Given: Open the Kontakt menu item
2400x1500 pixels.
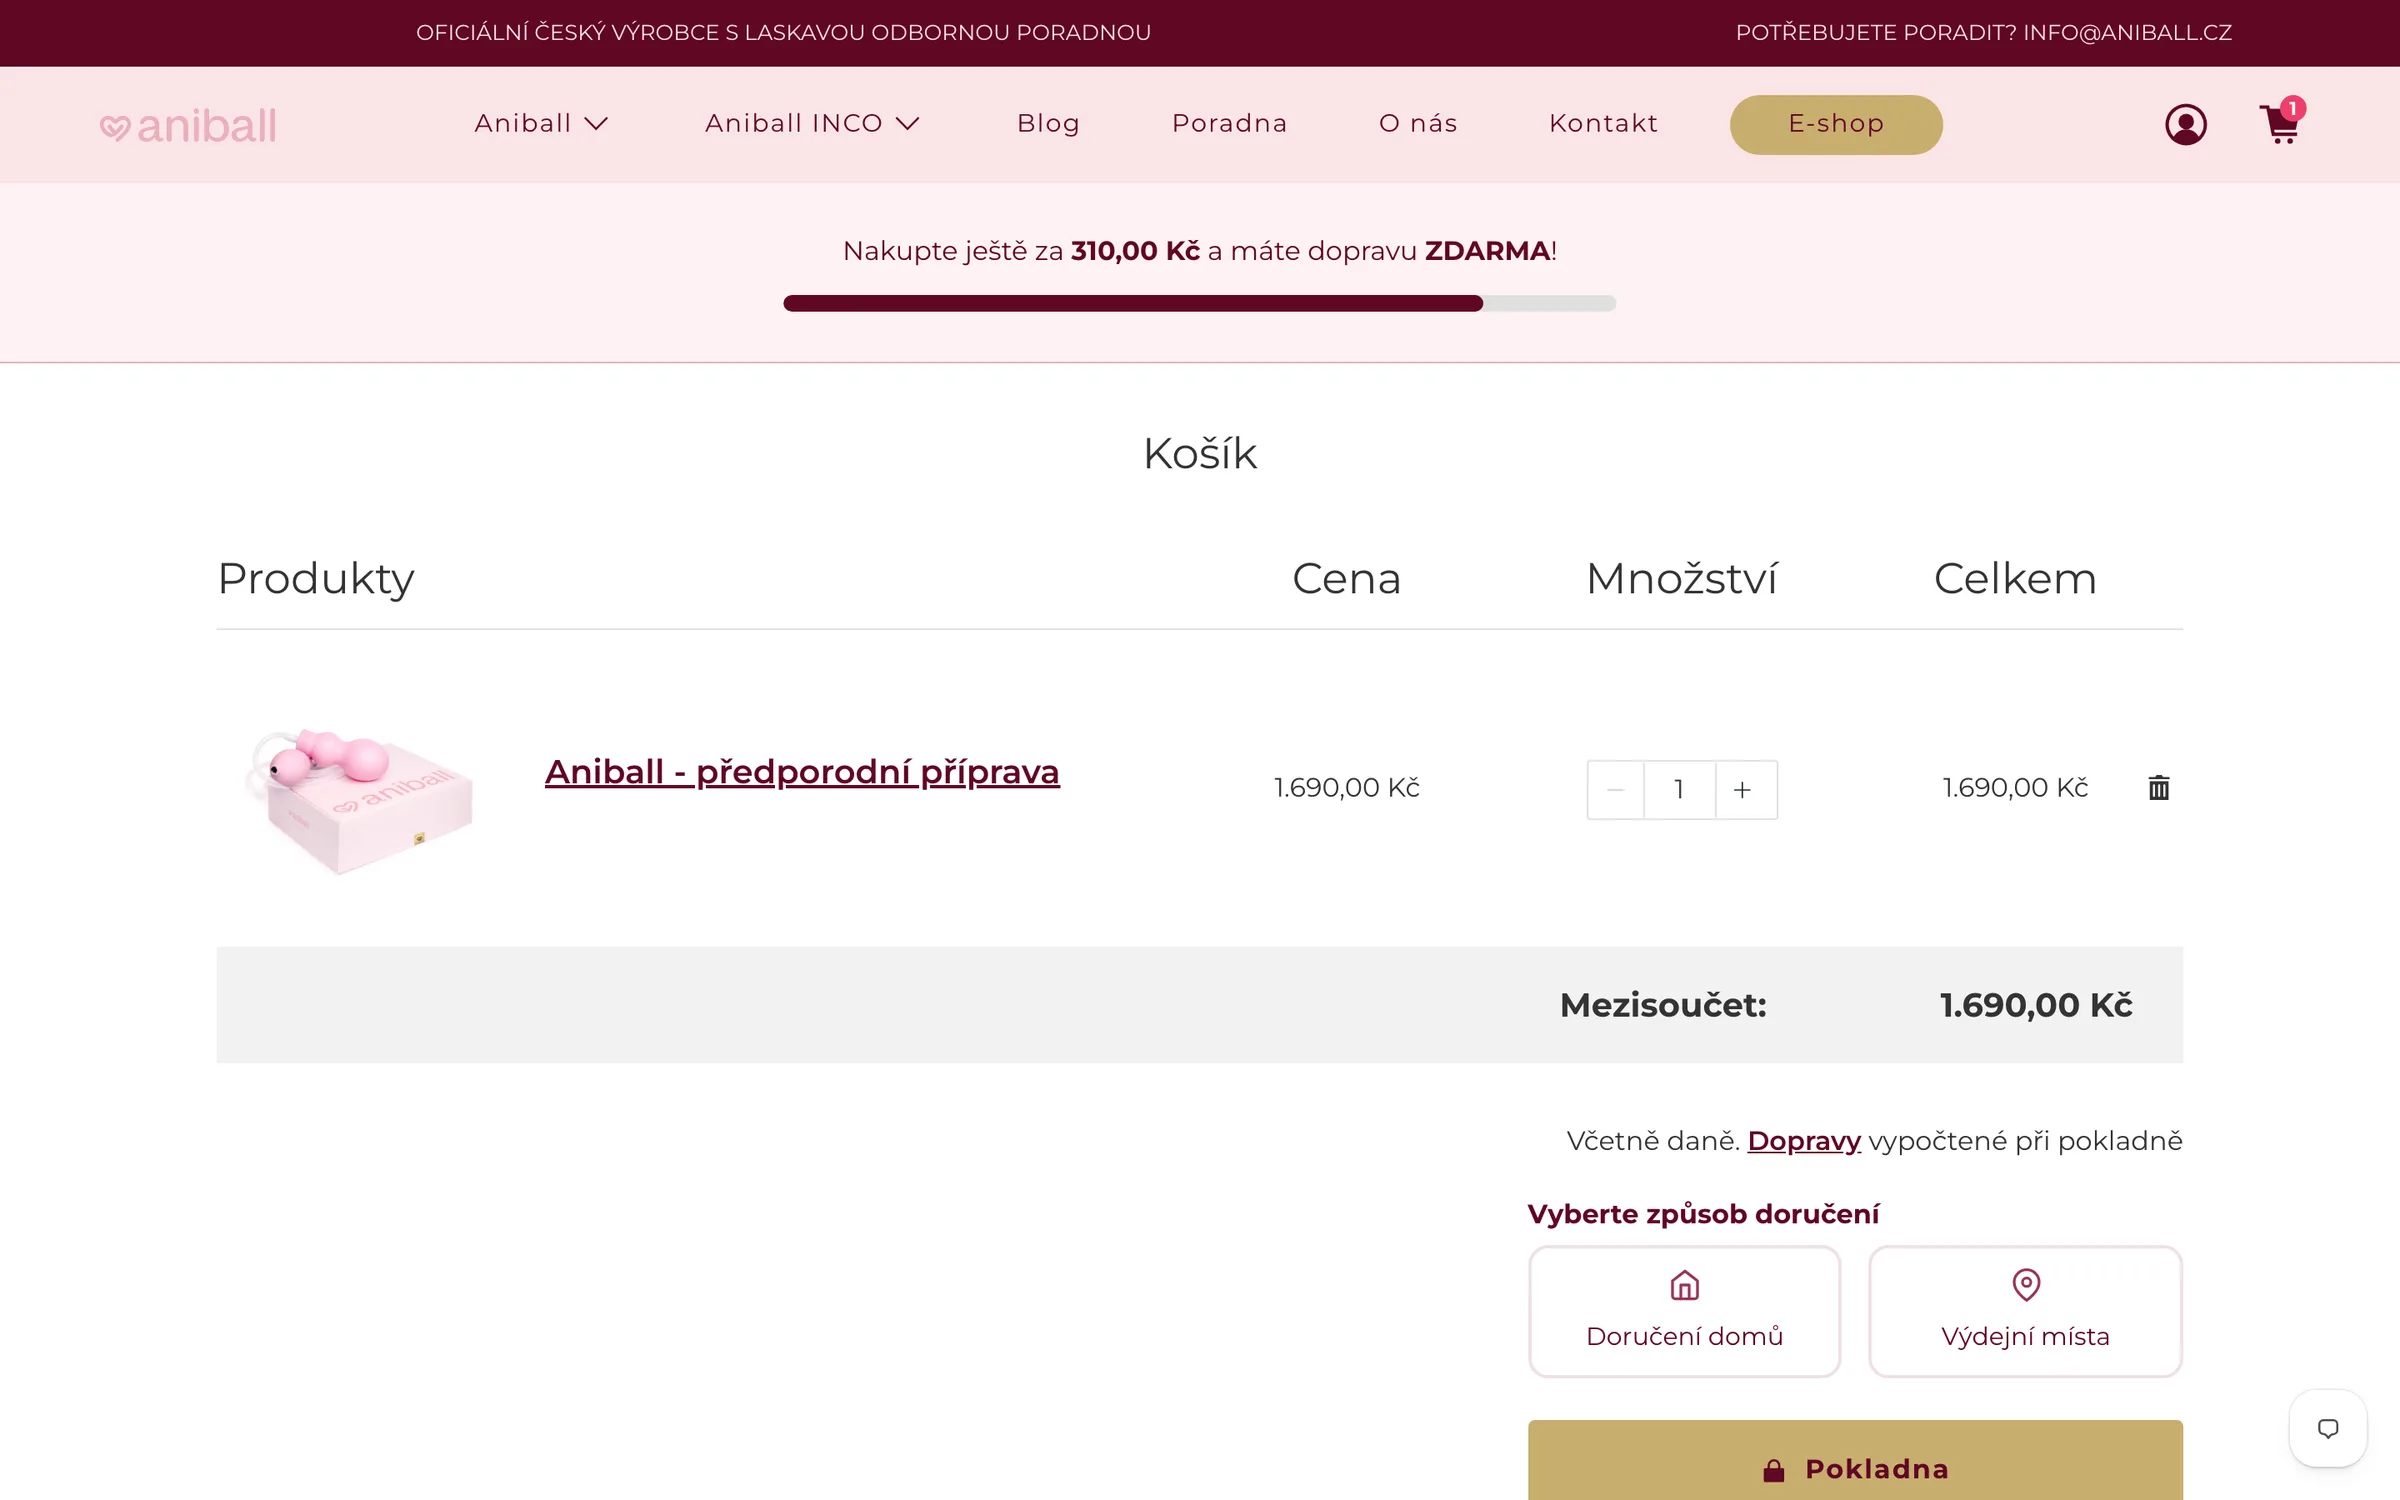Looking at the screenshot, I should [1603, 123].
